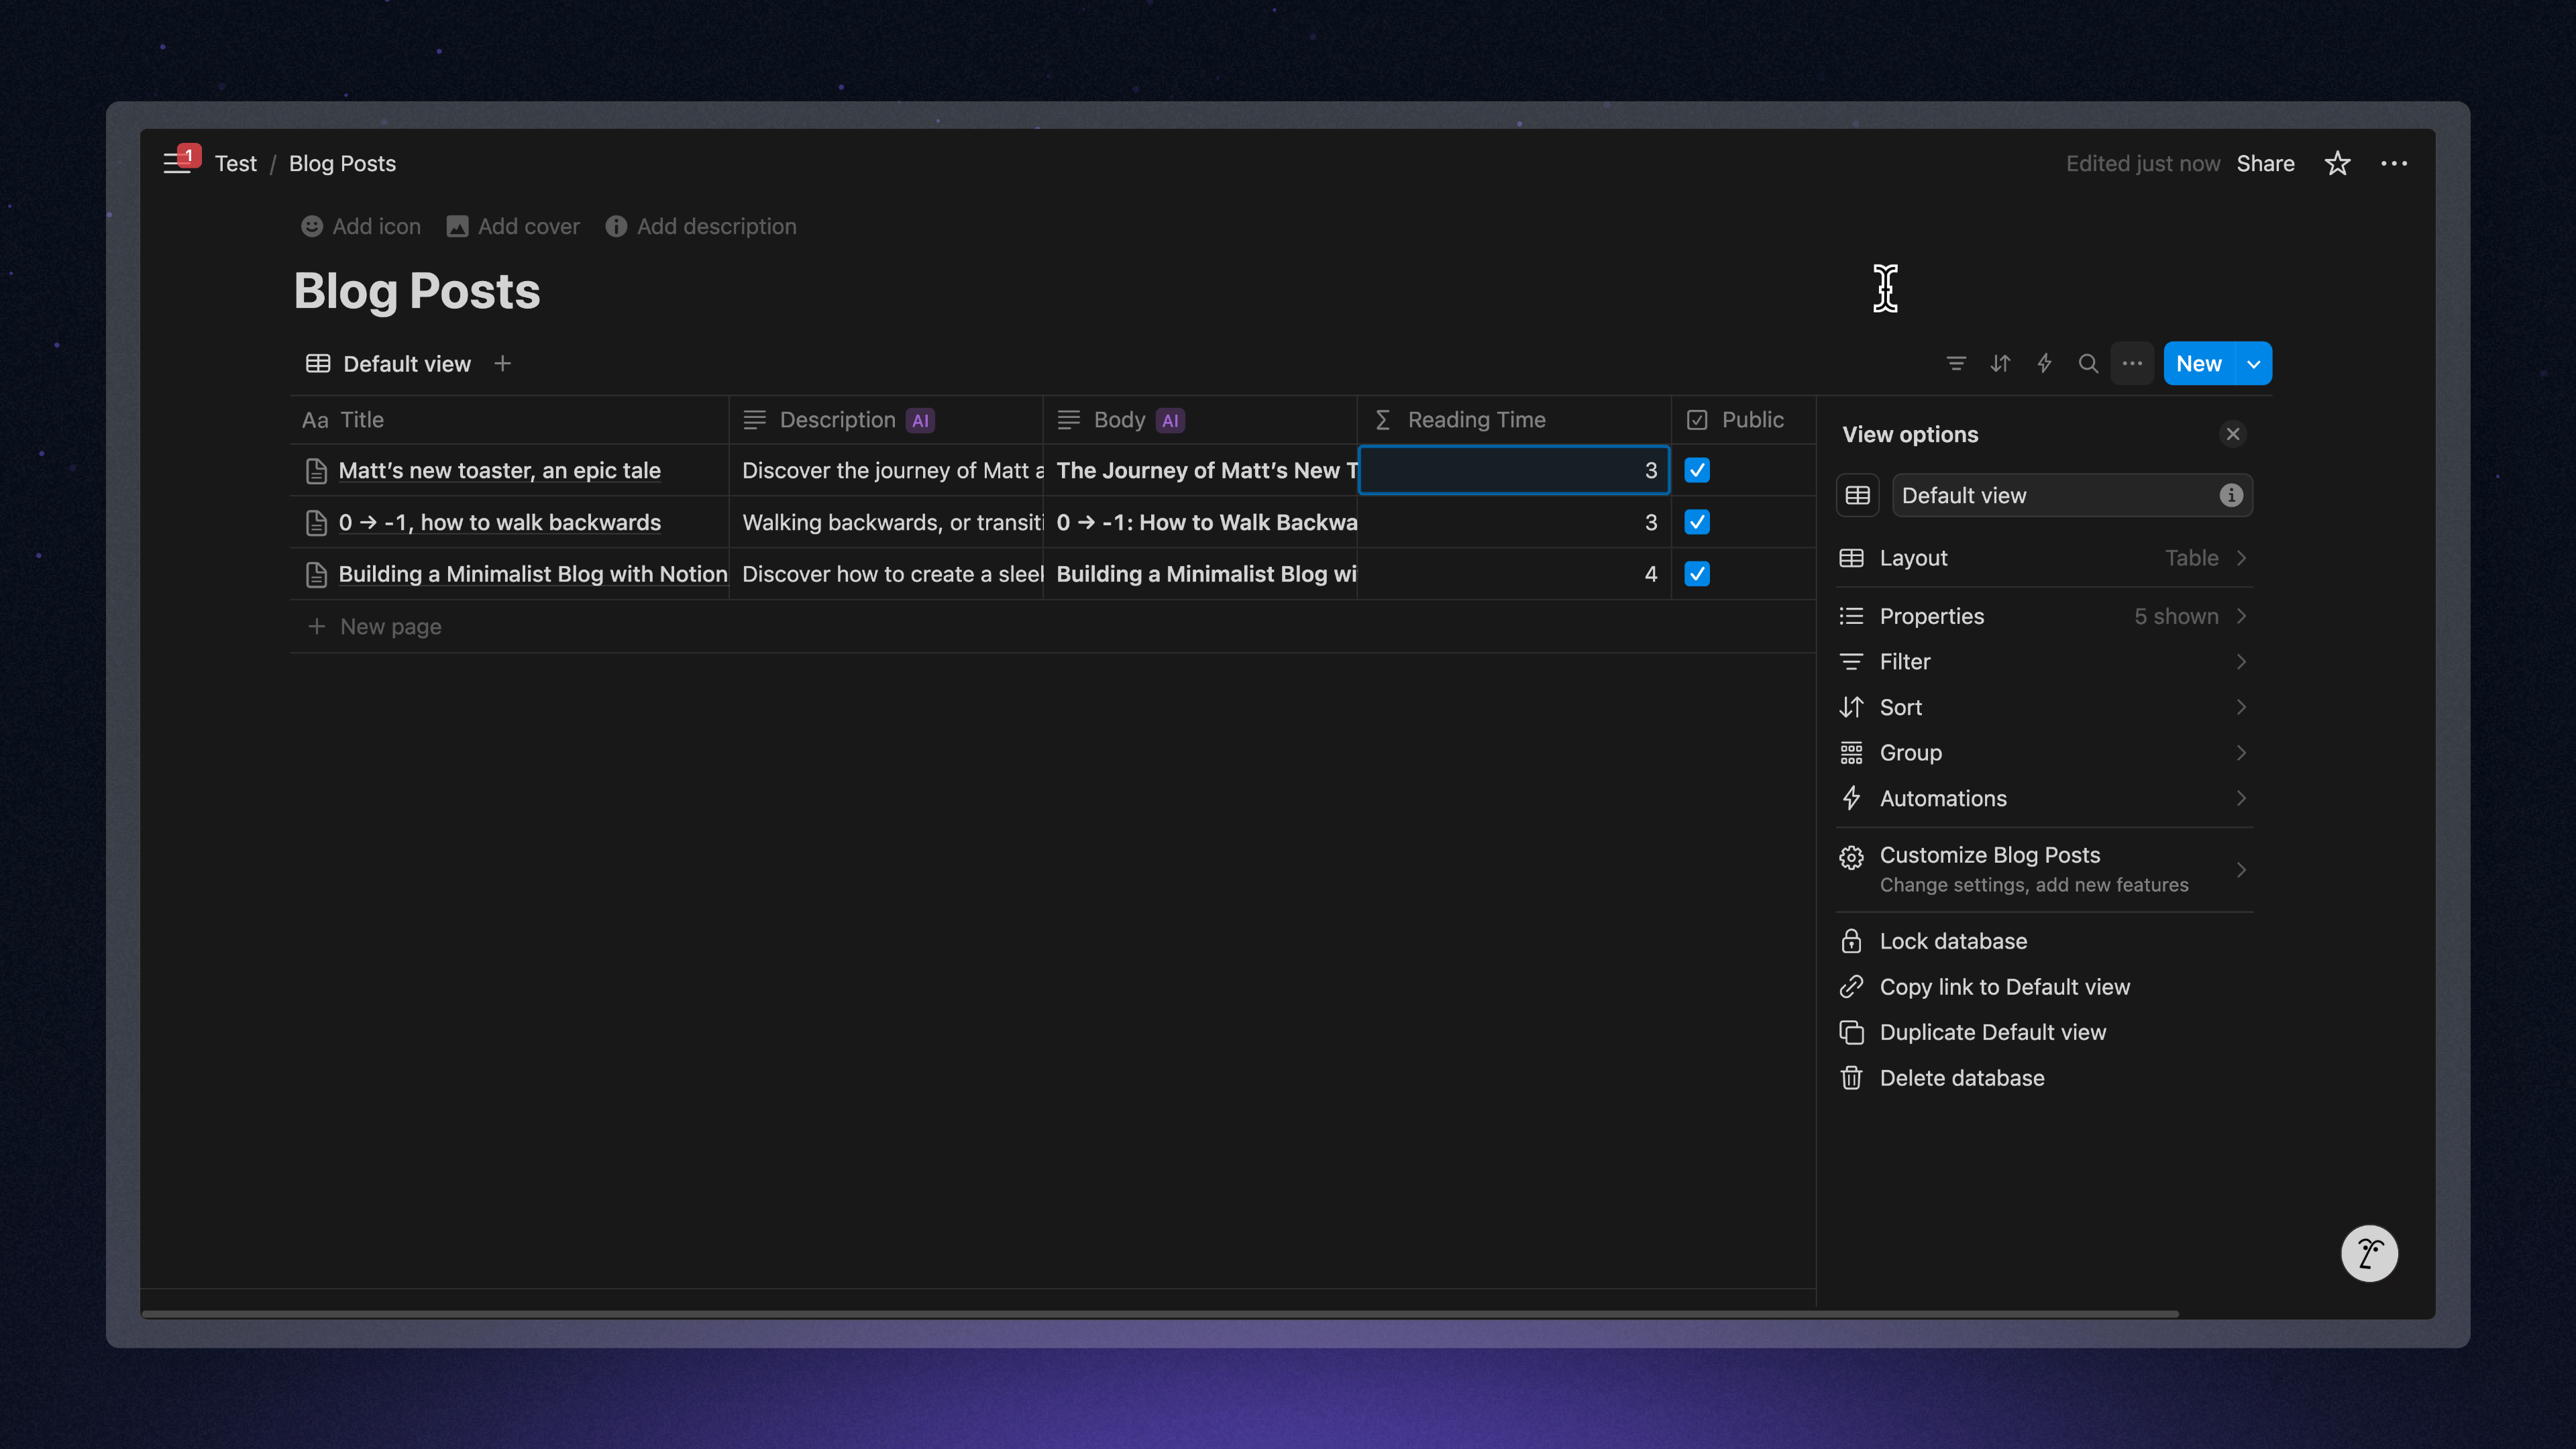Open the sidebar hamburger menu
This screenshot has width=2576, height=1449.
pos(177,164)
